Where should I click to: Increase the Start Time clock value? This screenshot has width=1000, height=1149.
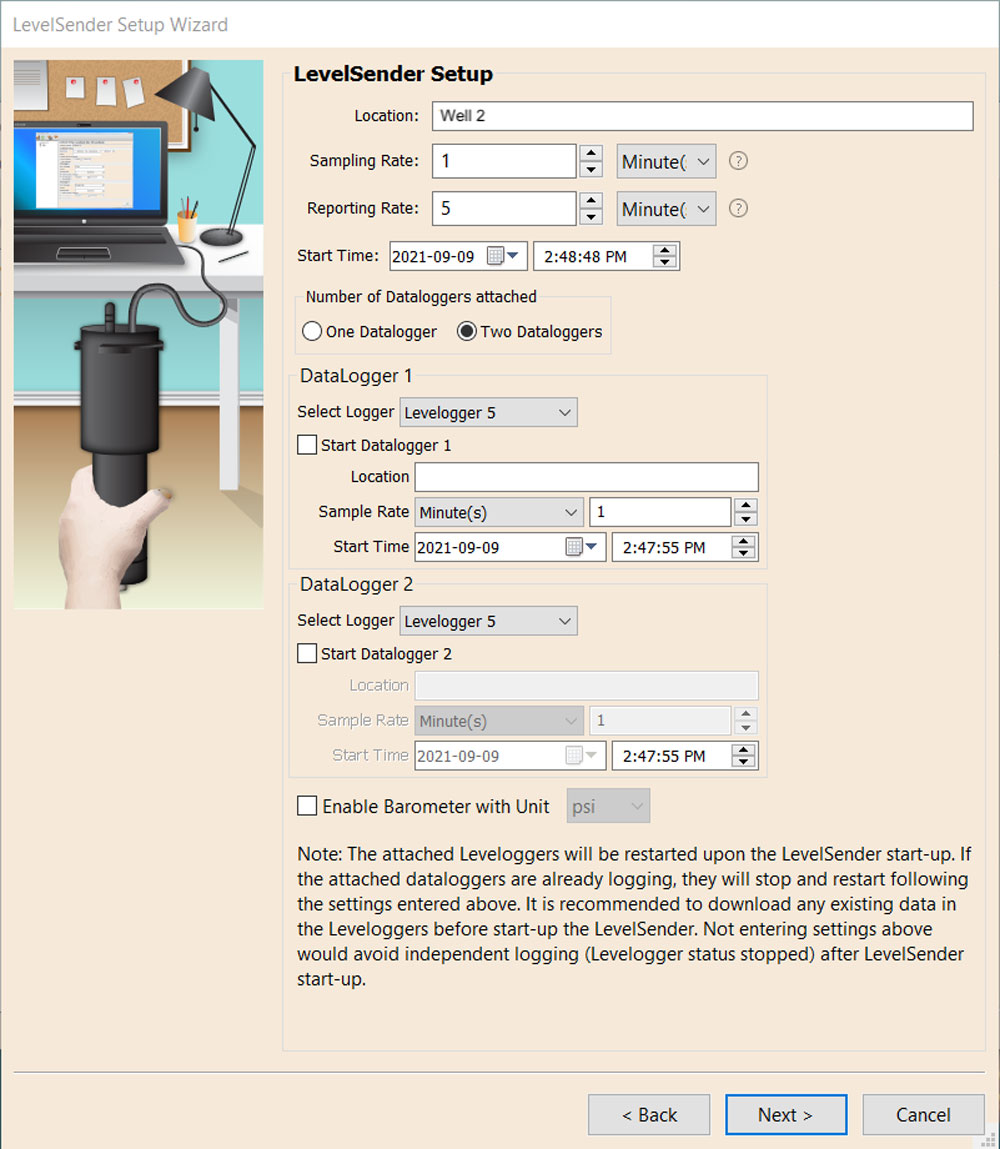pyautogui.click(x=666, y=249)
